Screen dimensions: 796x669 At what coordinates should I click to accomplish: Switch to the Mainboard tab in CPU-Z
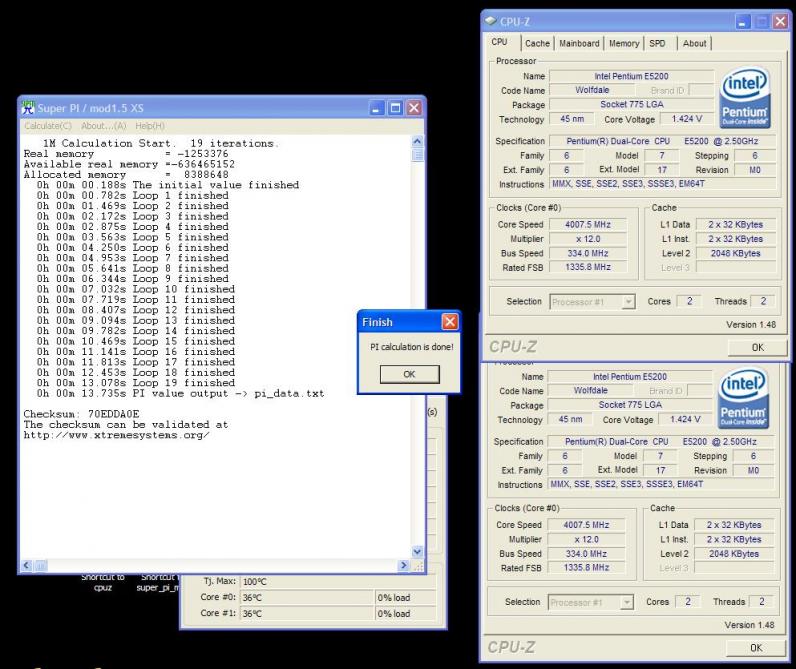coord(579,44)
